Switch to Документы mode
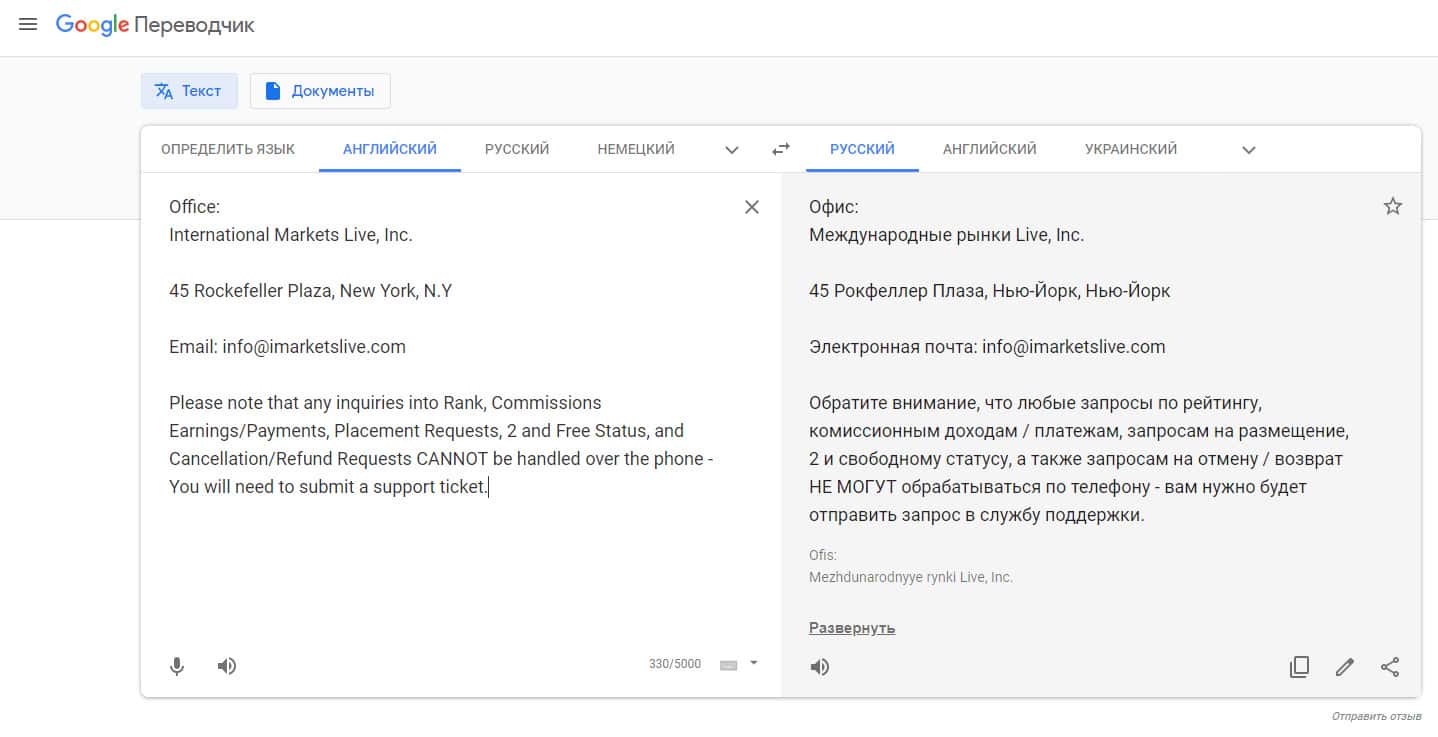 coord(320,91)
